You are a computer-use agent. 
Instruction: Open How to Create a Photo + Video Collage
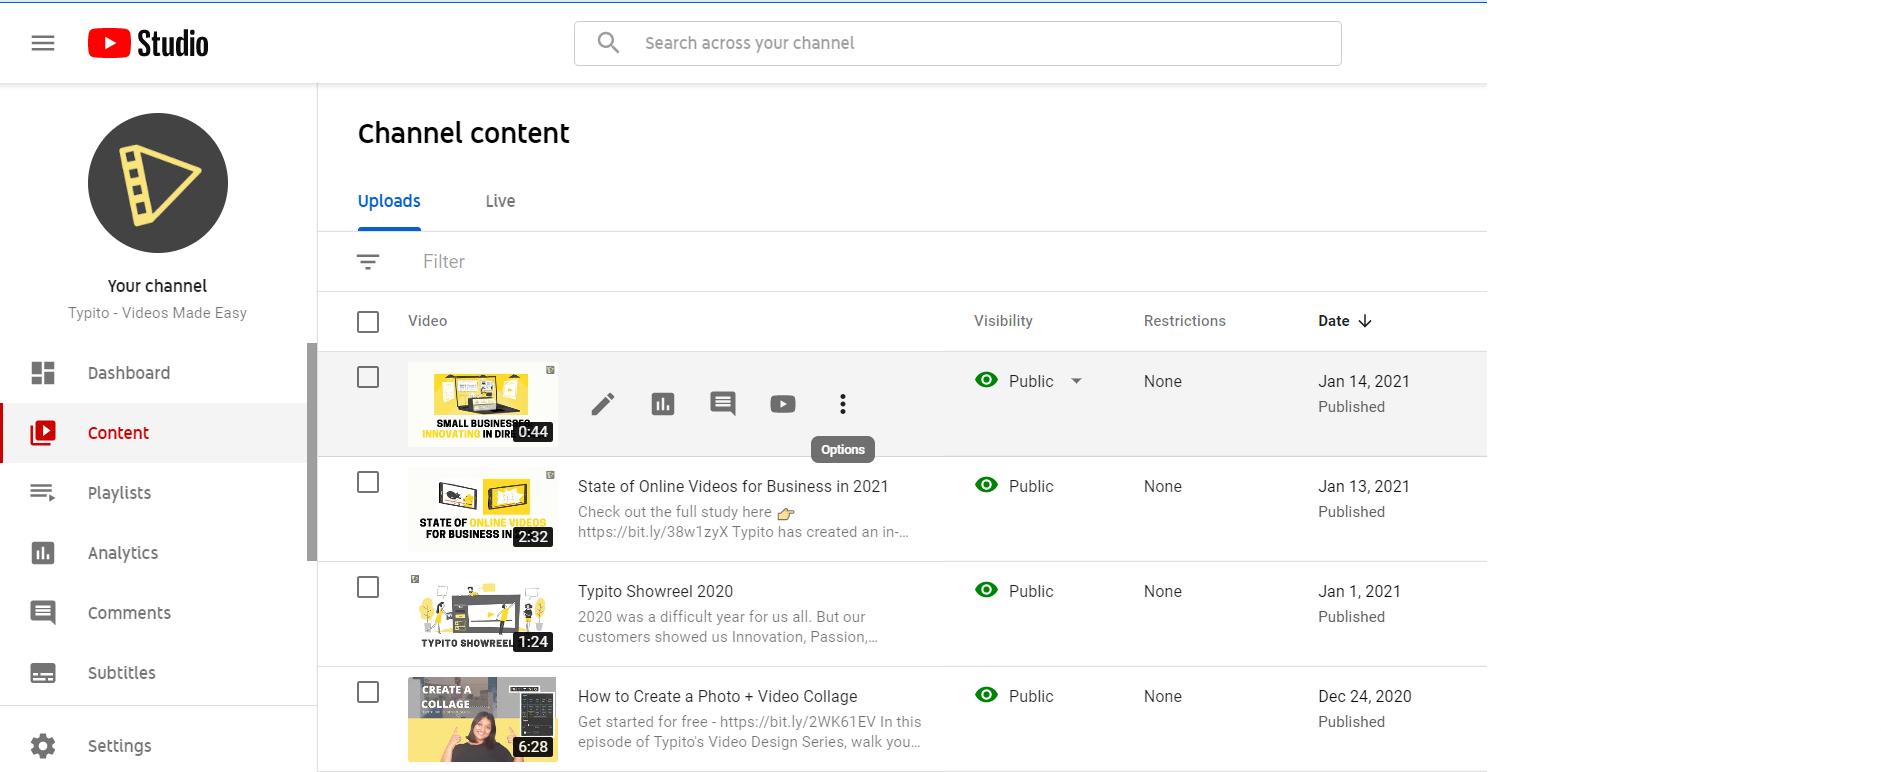[717, 696]
